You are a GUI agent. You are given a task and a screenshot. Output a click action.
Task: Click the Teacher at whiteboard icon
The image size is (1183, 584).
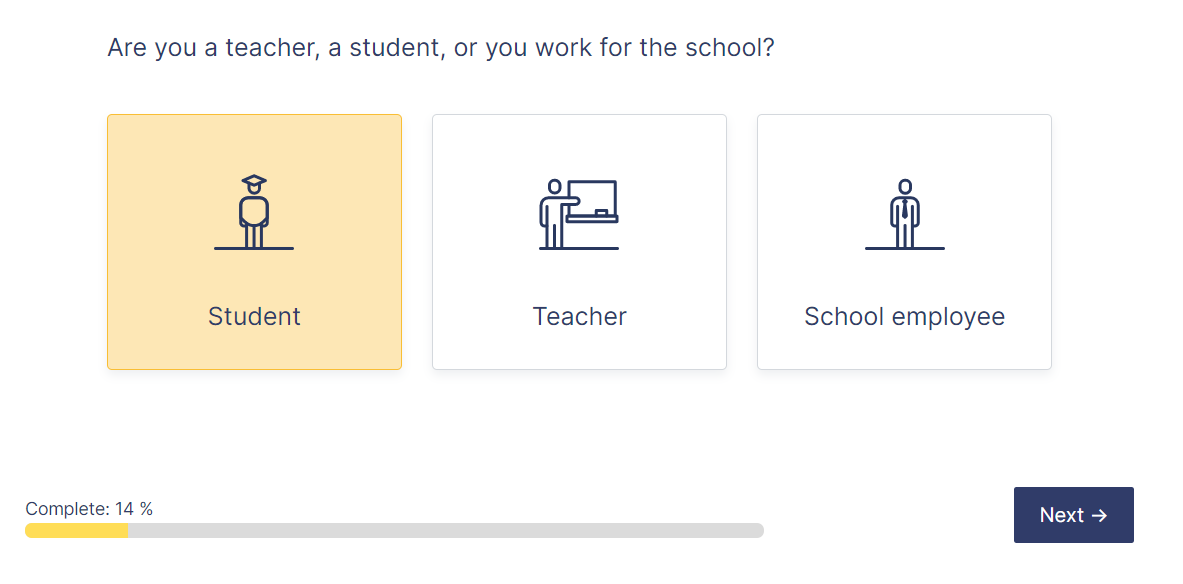(579, 214)
